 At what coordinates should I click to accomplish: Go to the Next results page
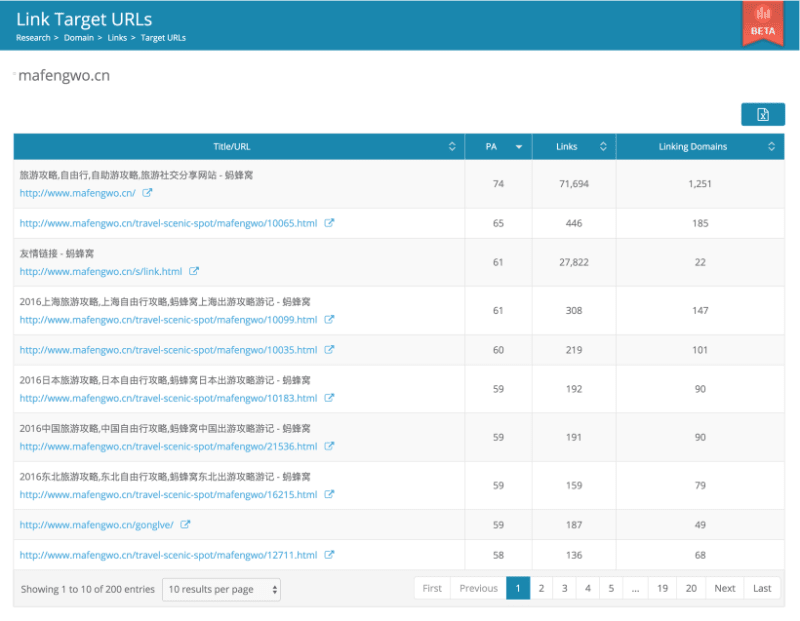[x=724, y=588]
